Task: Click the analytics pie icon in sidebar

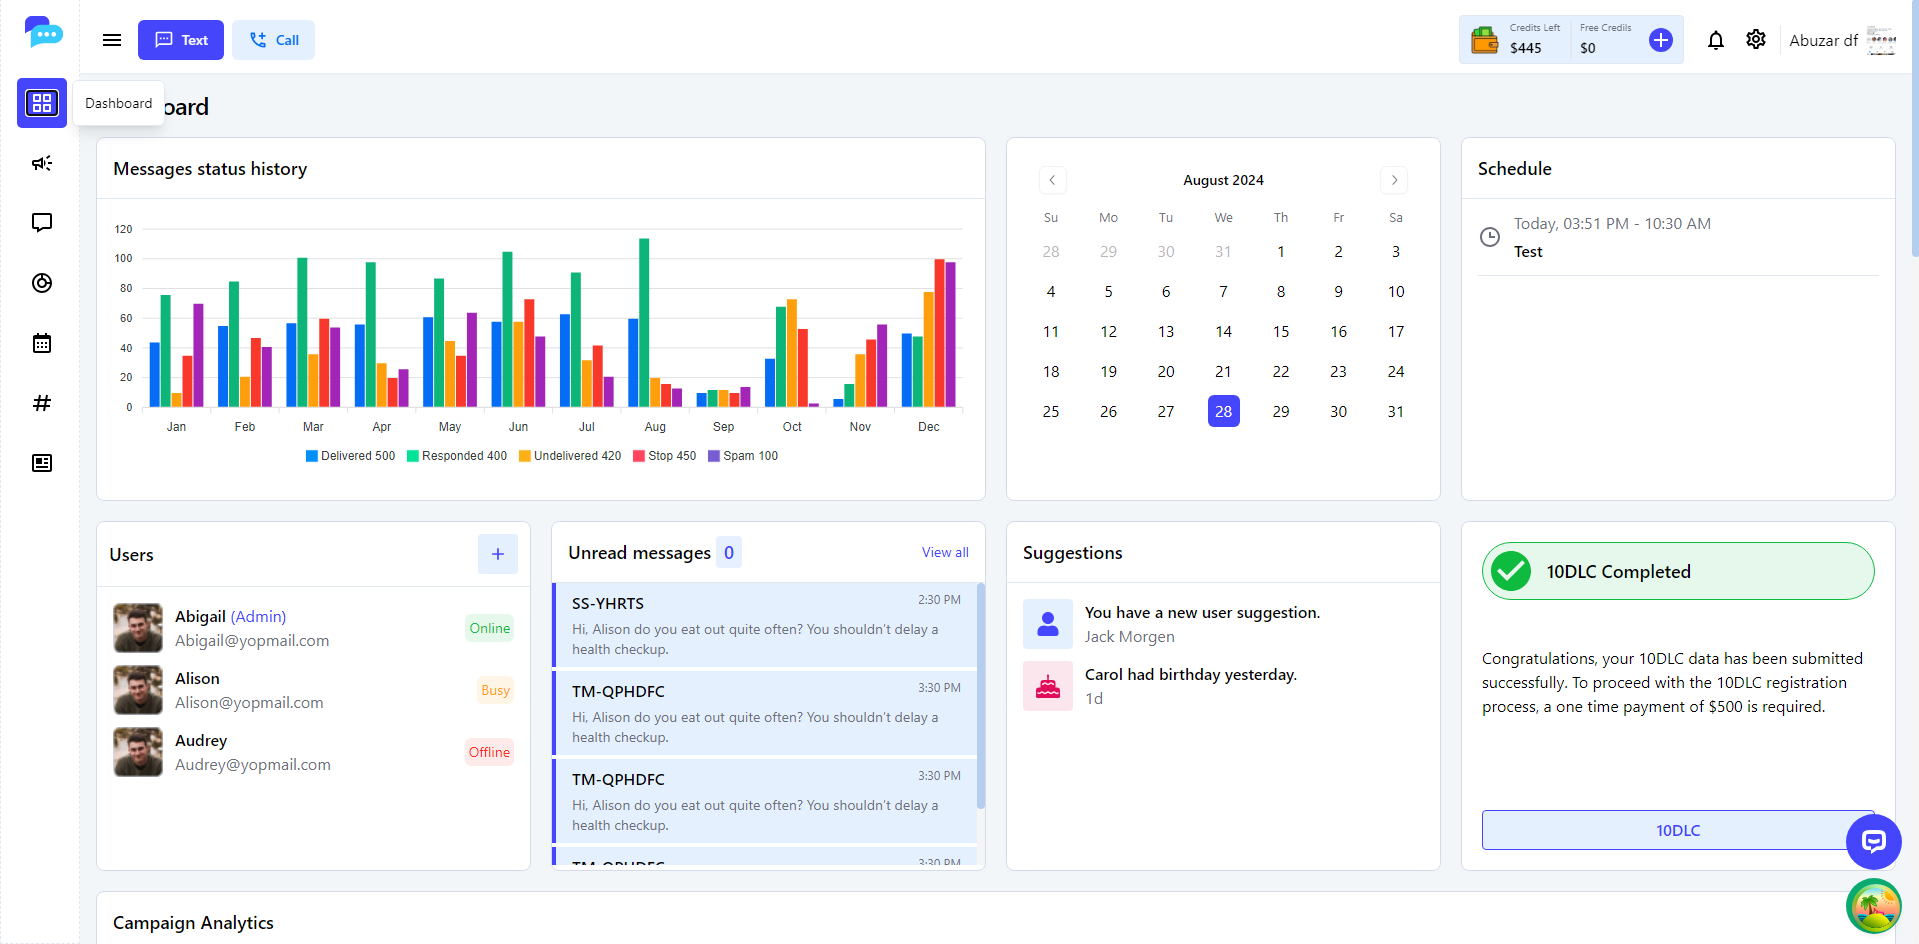Action: [x=41, y=283]
